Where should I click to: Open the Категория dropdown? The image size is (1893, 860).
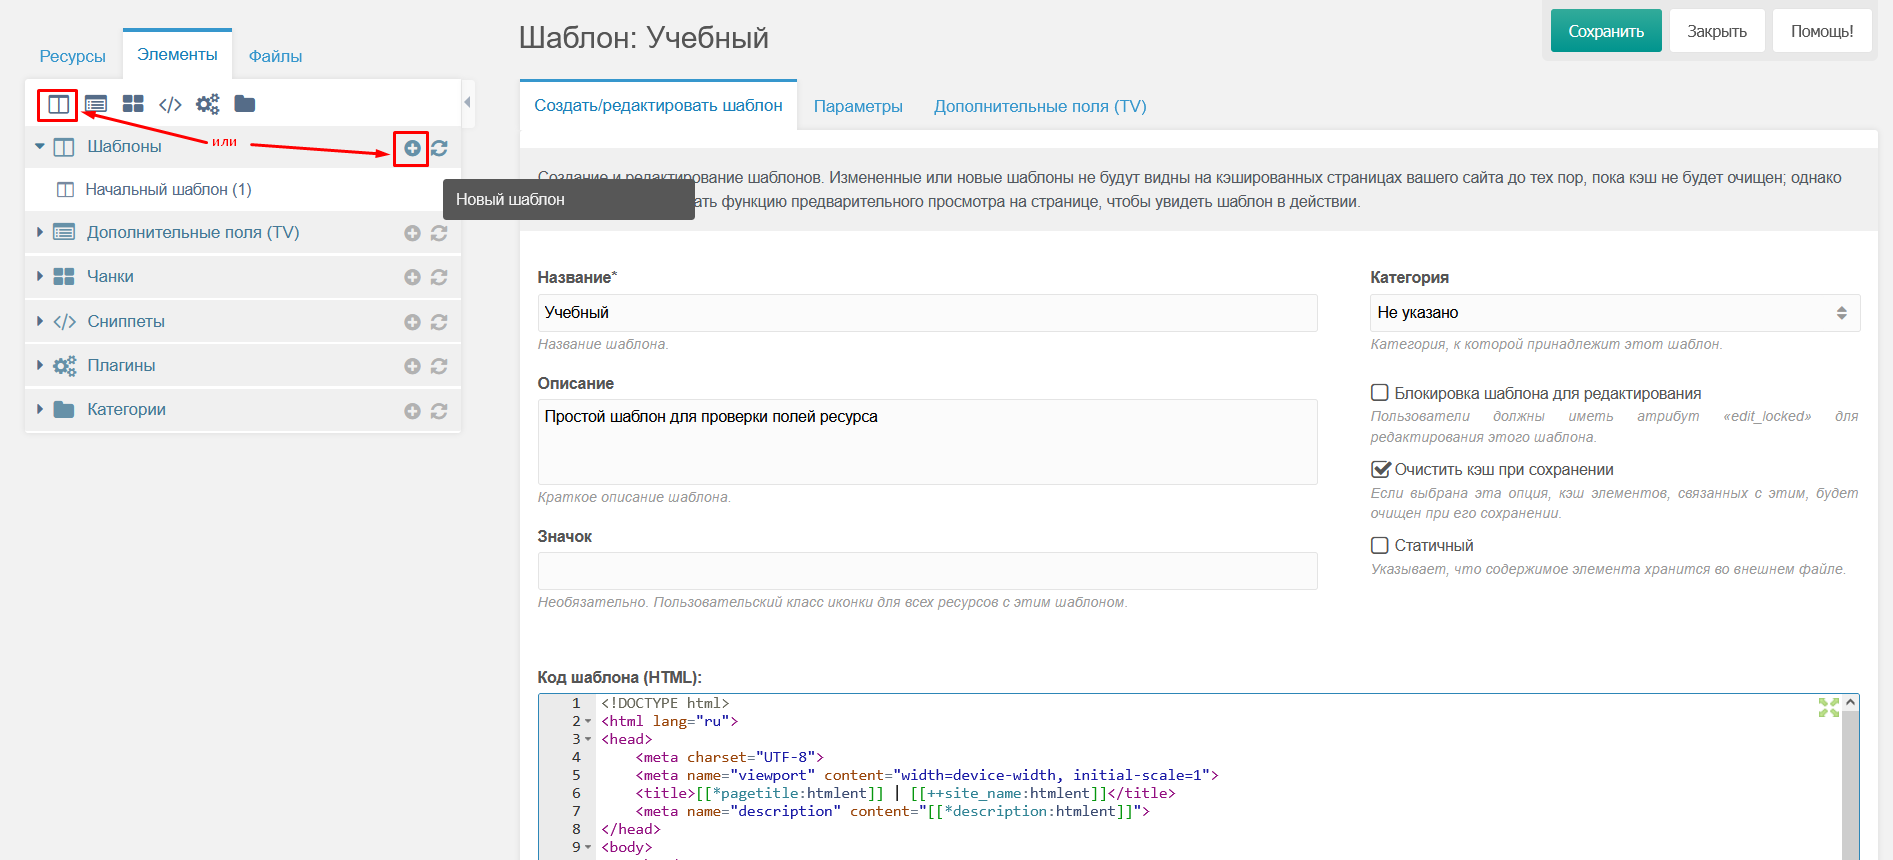click(x=1615, y=313)
